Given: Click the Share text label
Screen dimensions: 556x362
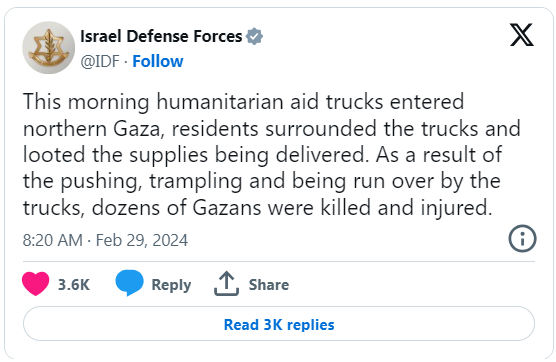Looking at the screenshot, I should (x=269, y=284).
